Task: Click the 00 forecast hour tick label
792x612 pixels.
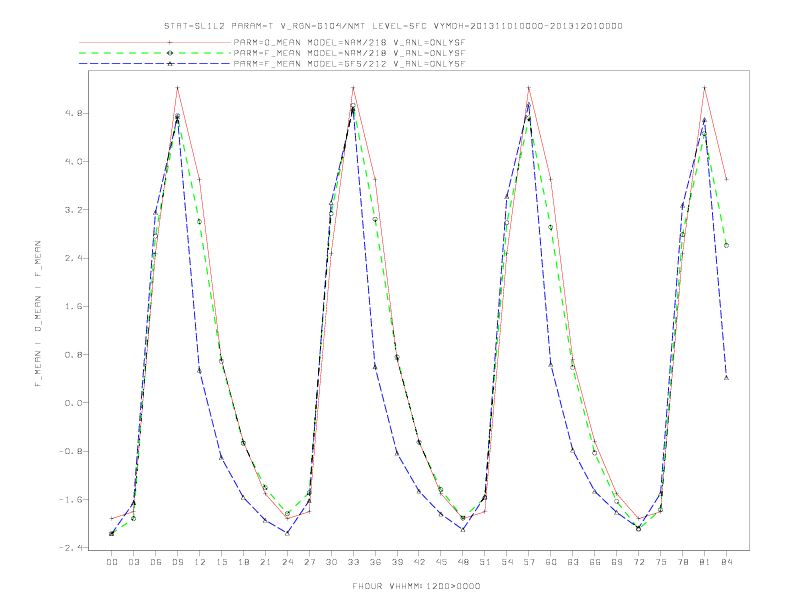Action: [112, 562]
